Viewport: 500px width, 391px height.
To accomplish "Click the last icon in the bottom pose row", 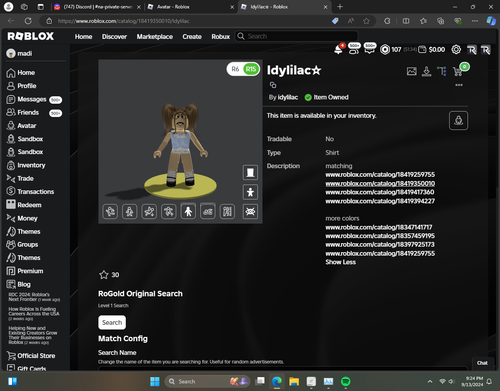I will (227, 211).
